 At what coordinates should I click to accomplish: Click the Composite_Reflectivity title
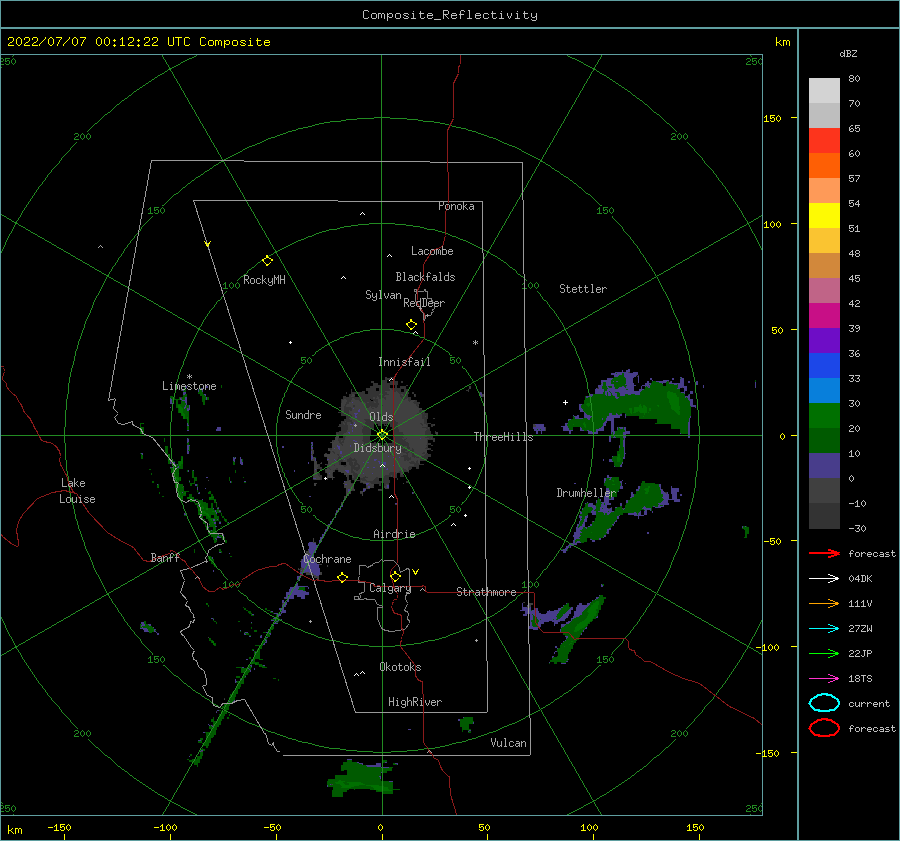[x=450, y=15]
